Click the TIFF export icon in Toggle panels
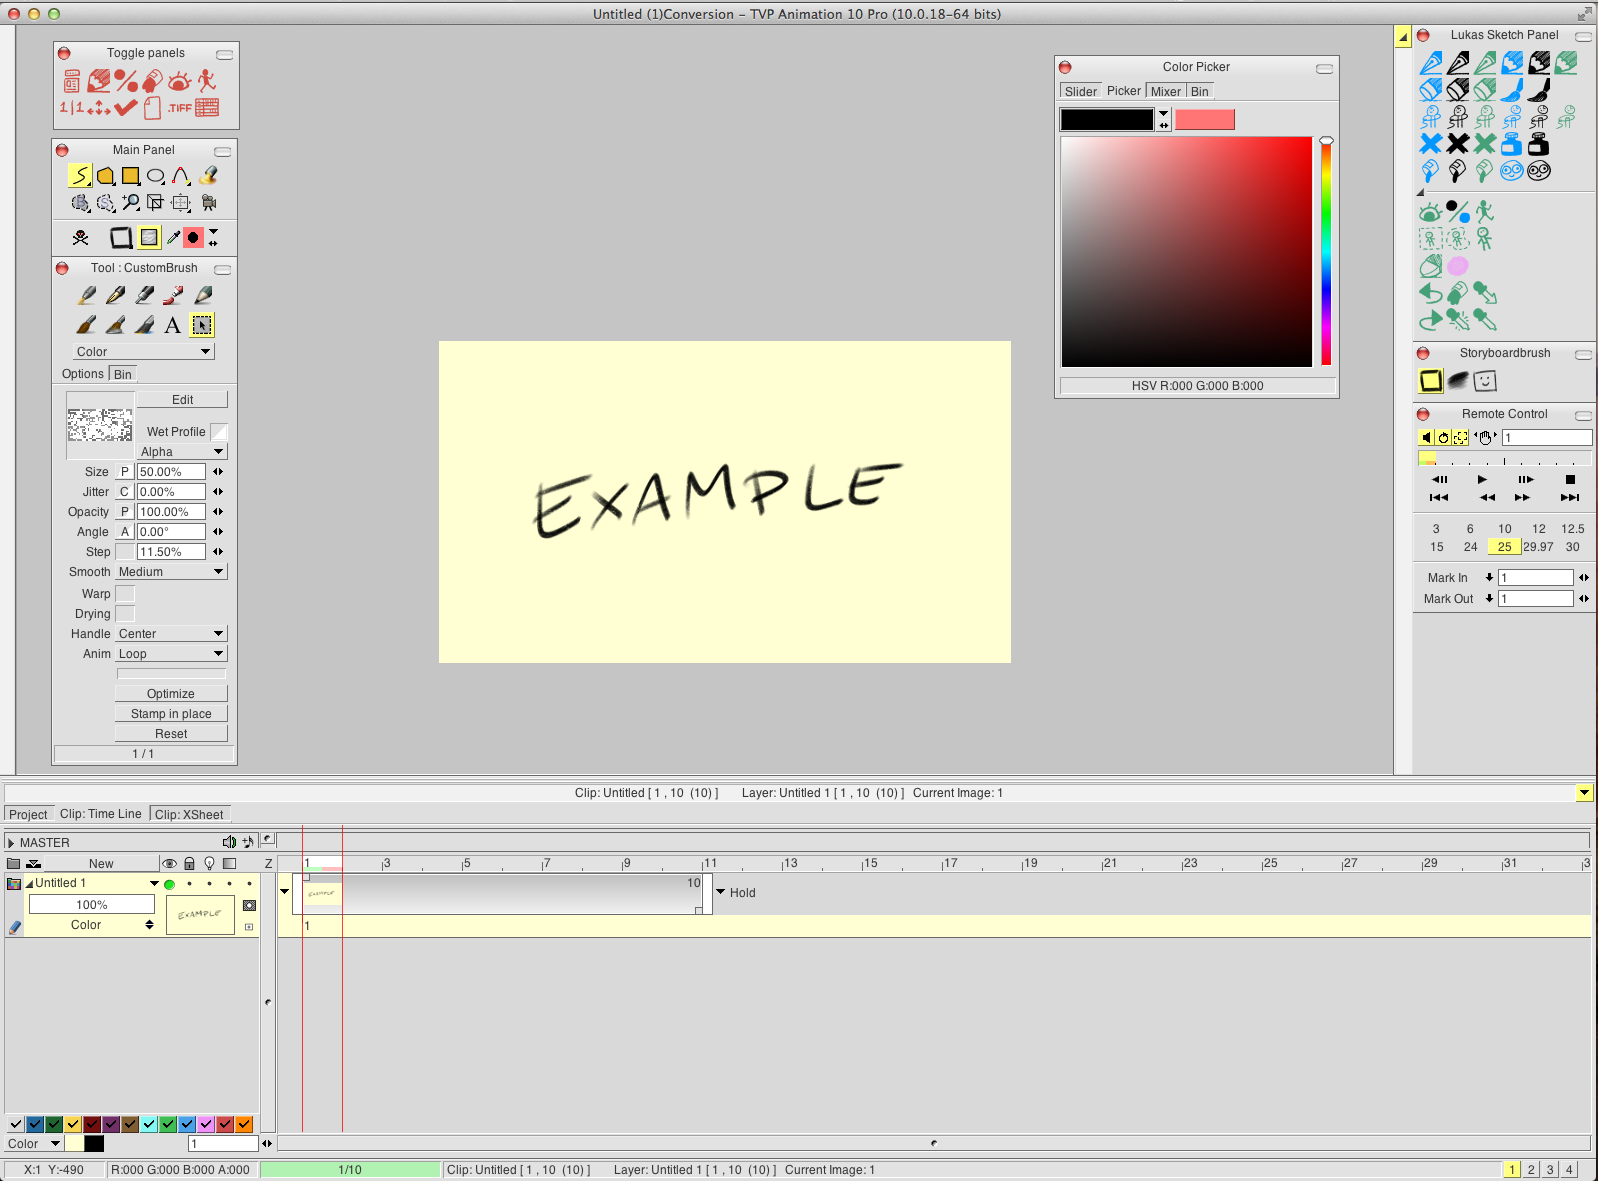Screen dimensions: 1598x1181 pyautogui.click(x=180, y=108)
